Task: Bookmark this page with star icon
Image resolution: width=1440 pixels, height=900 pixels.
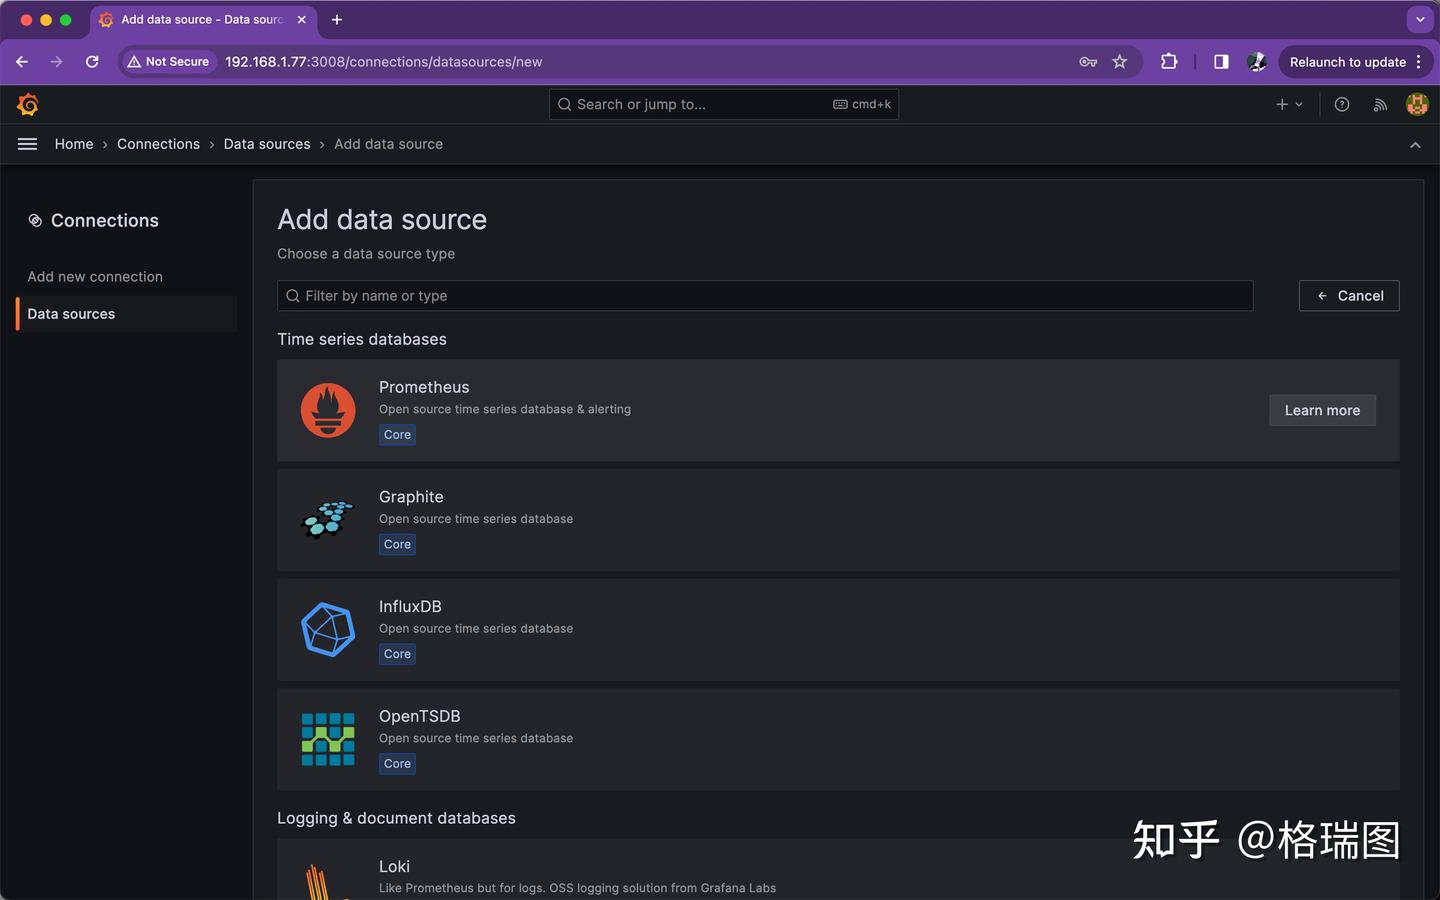Action: click(x=1120, y=62)
